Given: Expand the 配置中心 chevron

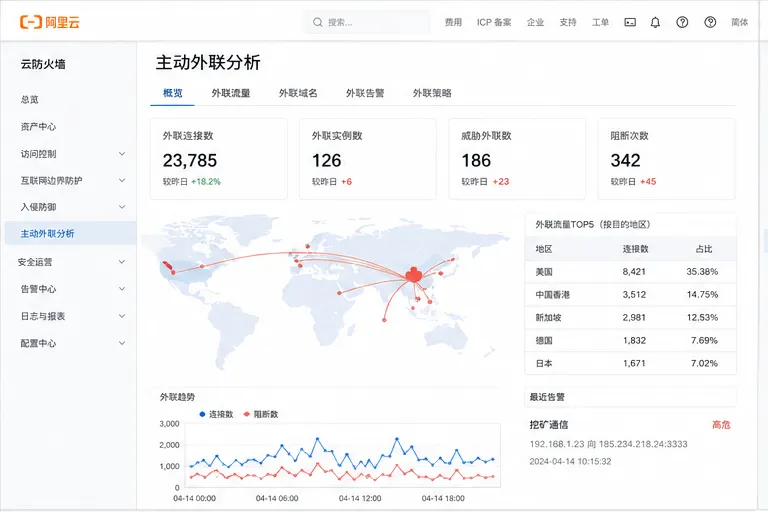Looking at the screenshot, I should [122, 343].
